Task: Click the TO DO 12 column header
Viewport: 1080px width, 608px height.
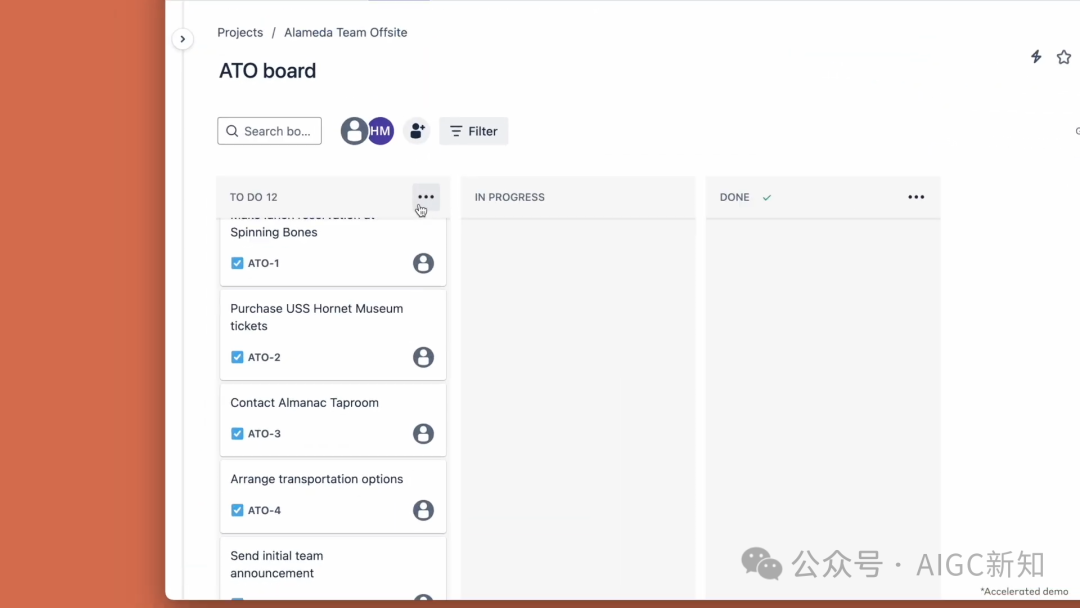Action: [253, 197]
